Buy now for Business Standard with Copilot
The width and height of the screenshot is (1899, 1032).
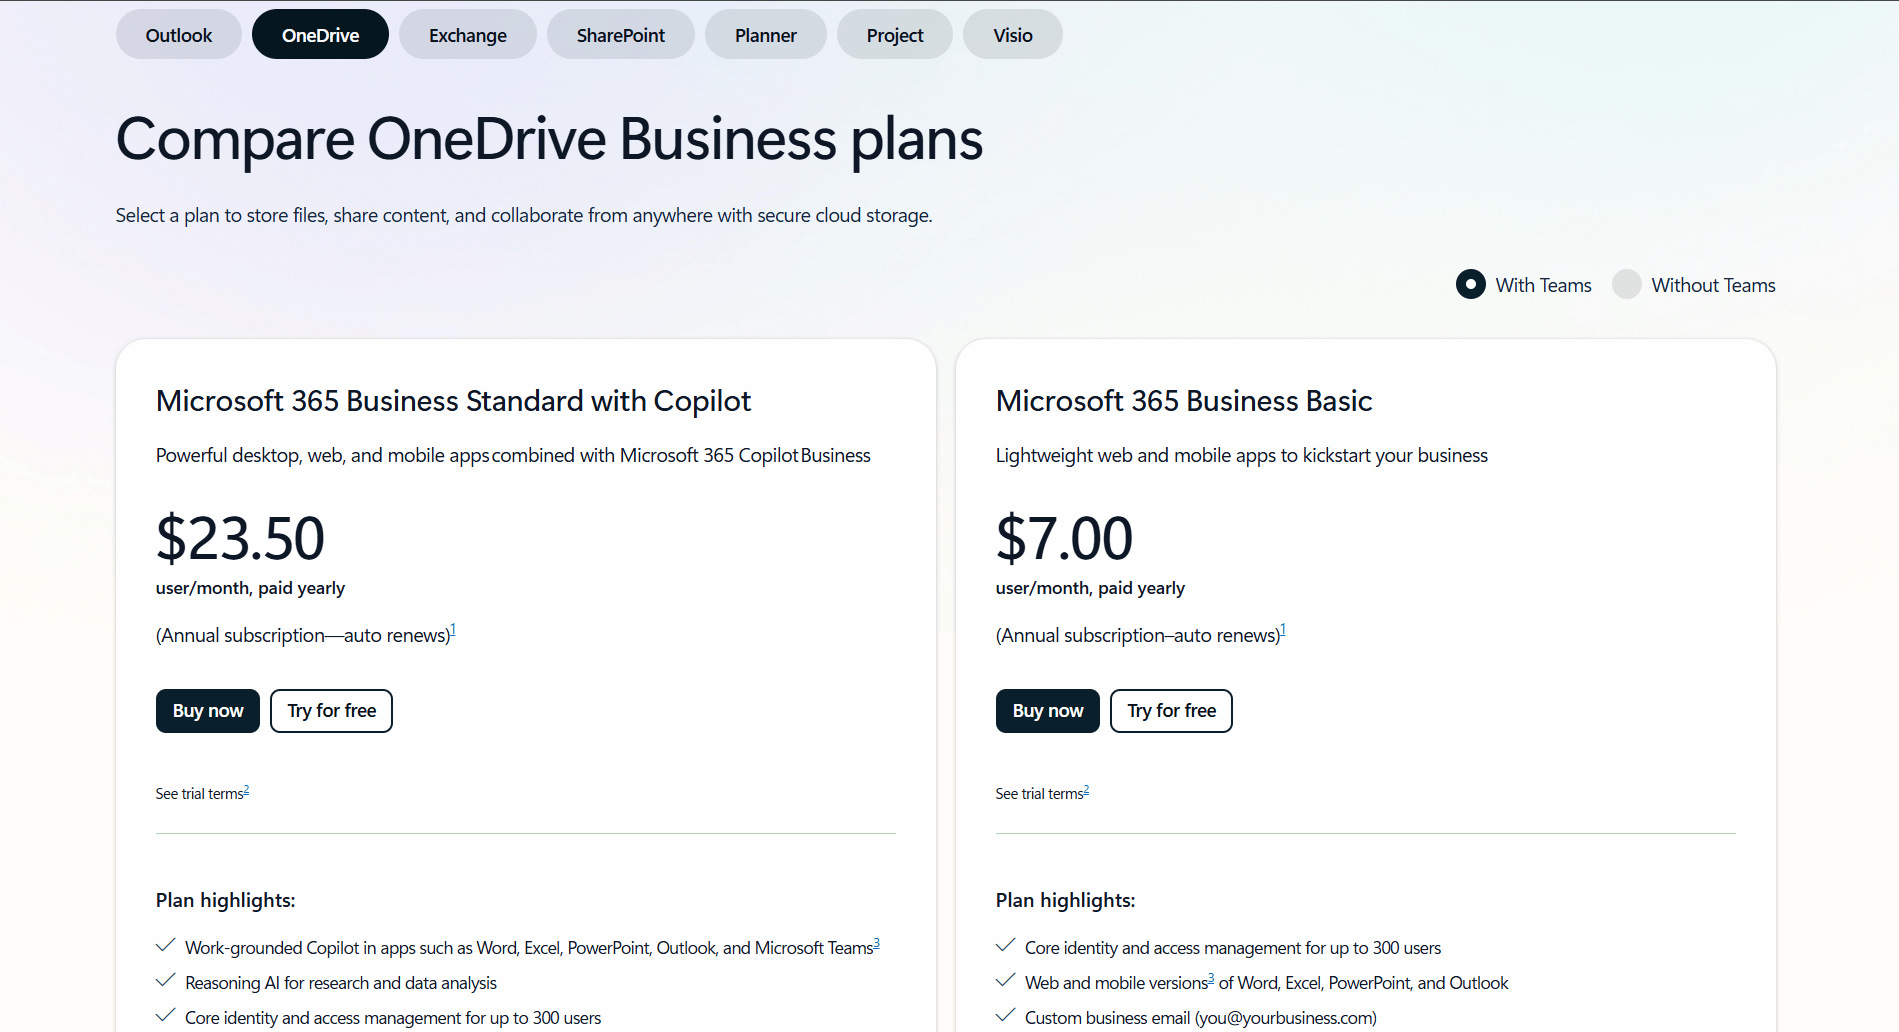208,711
